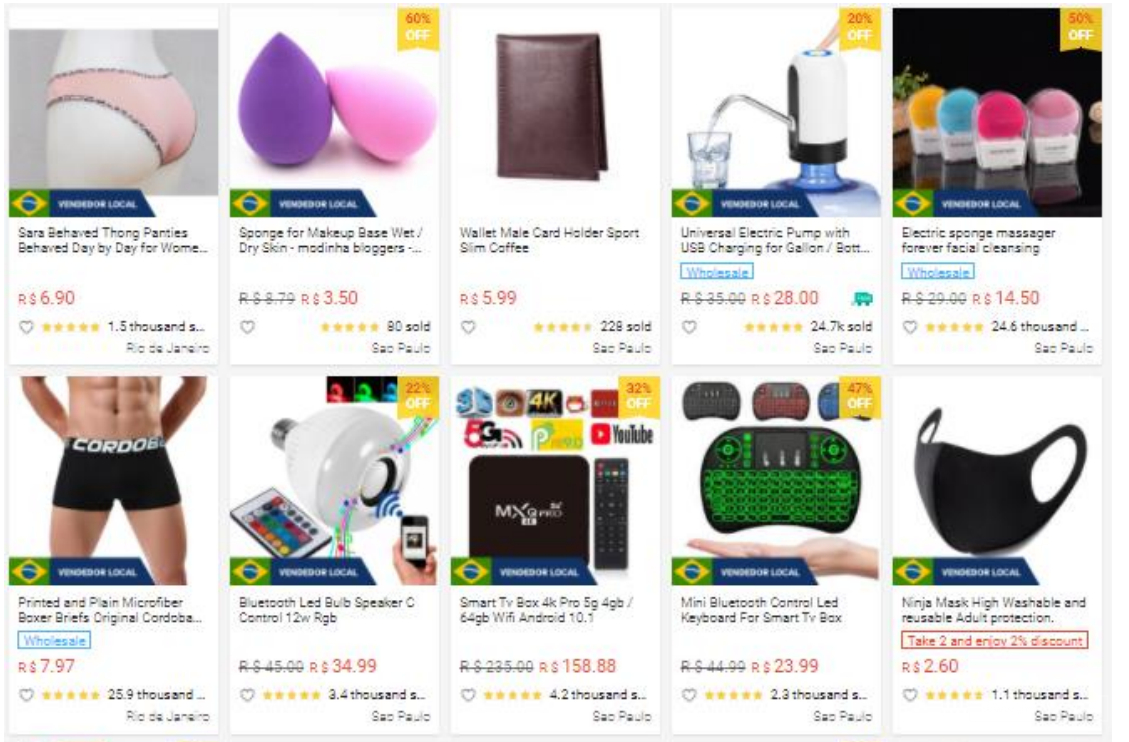The image size is (1129, 742).
Task: Open Wholesale label on Cordoba Boxer Briefs
Action: click(54, 641)
